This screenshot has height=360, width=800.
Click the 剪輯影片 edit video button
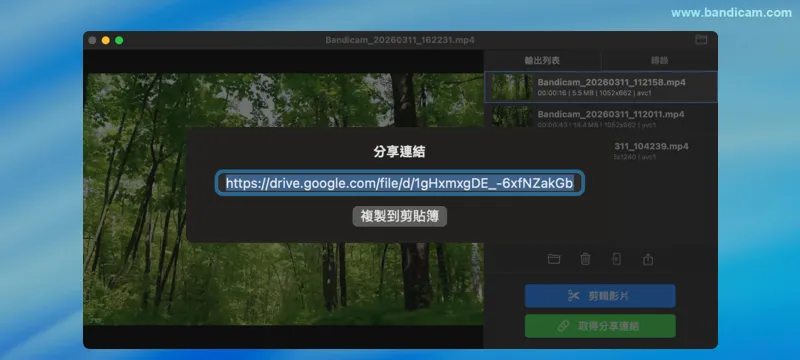pos(600,296)
